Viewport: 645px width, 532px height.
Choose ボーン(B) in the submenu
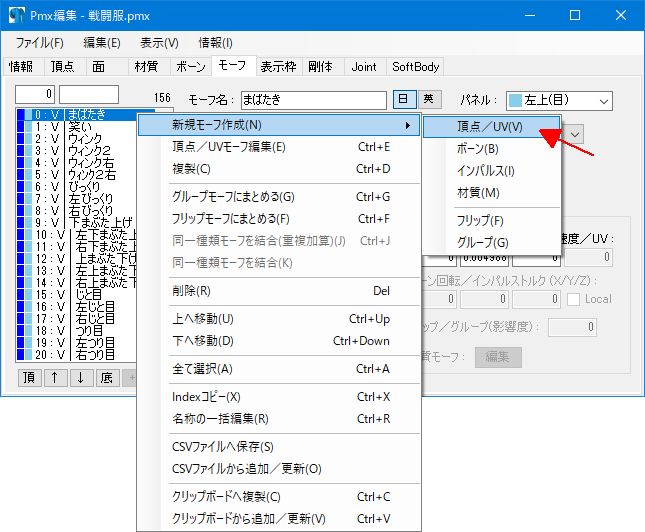point(491,149)
